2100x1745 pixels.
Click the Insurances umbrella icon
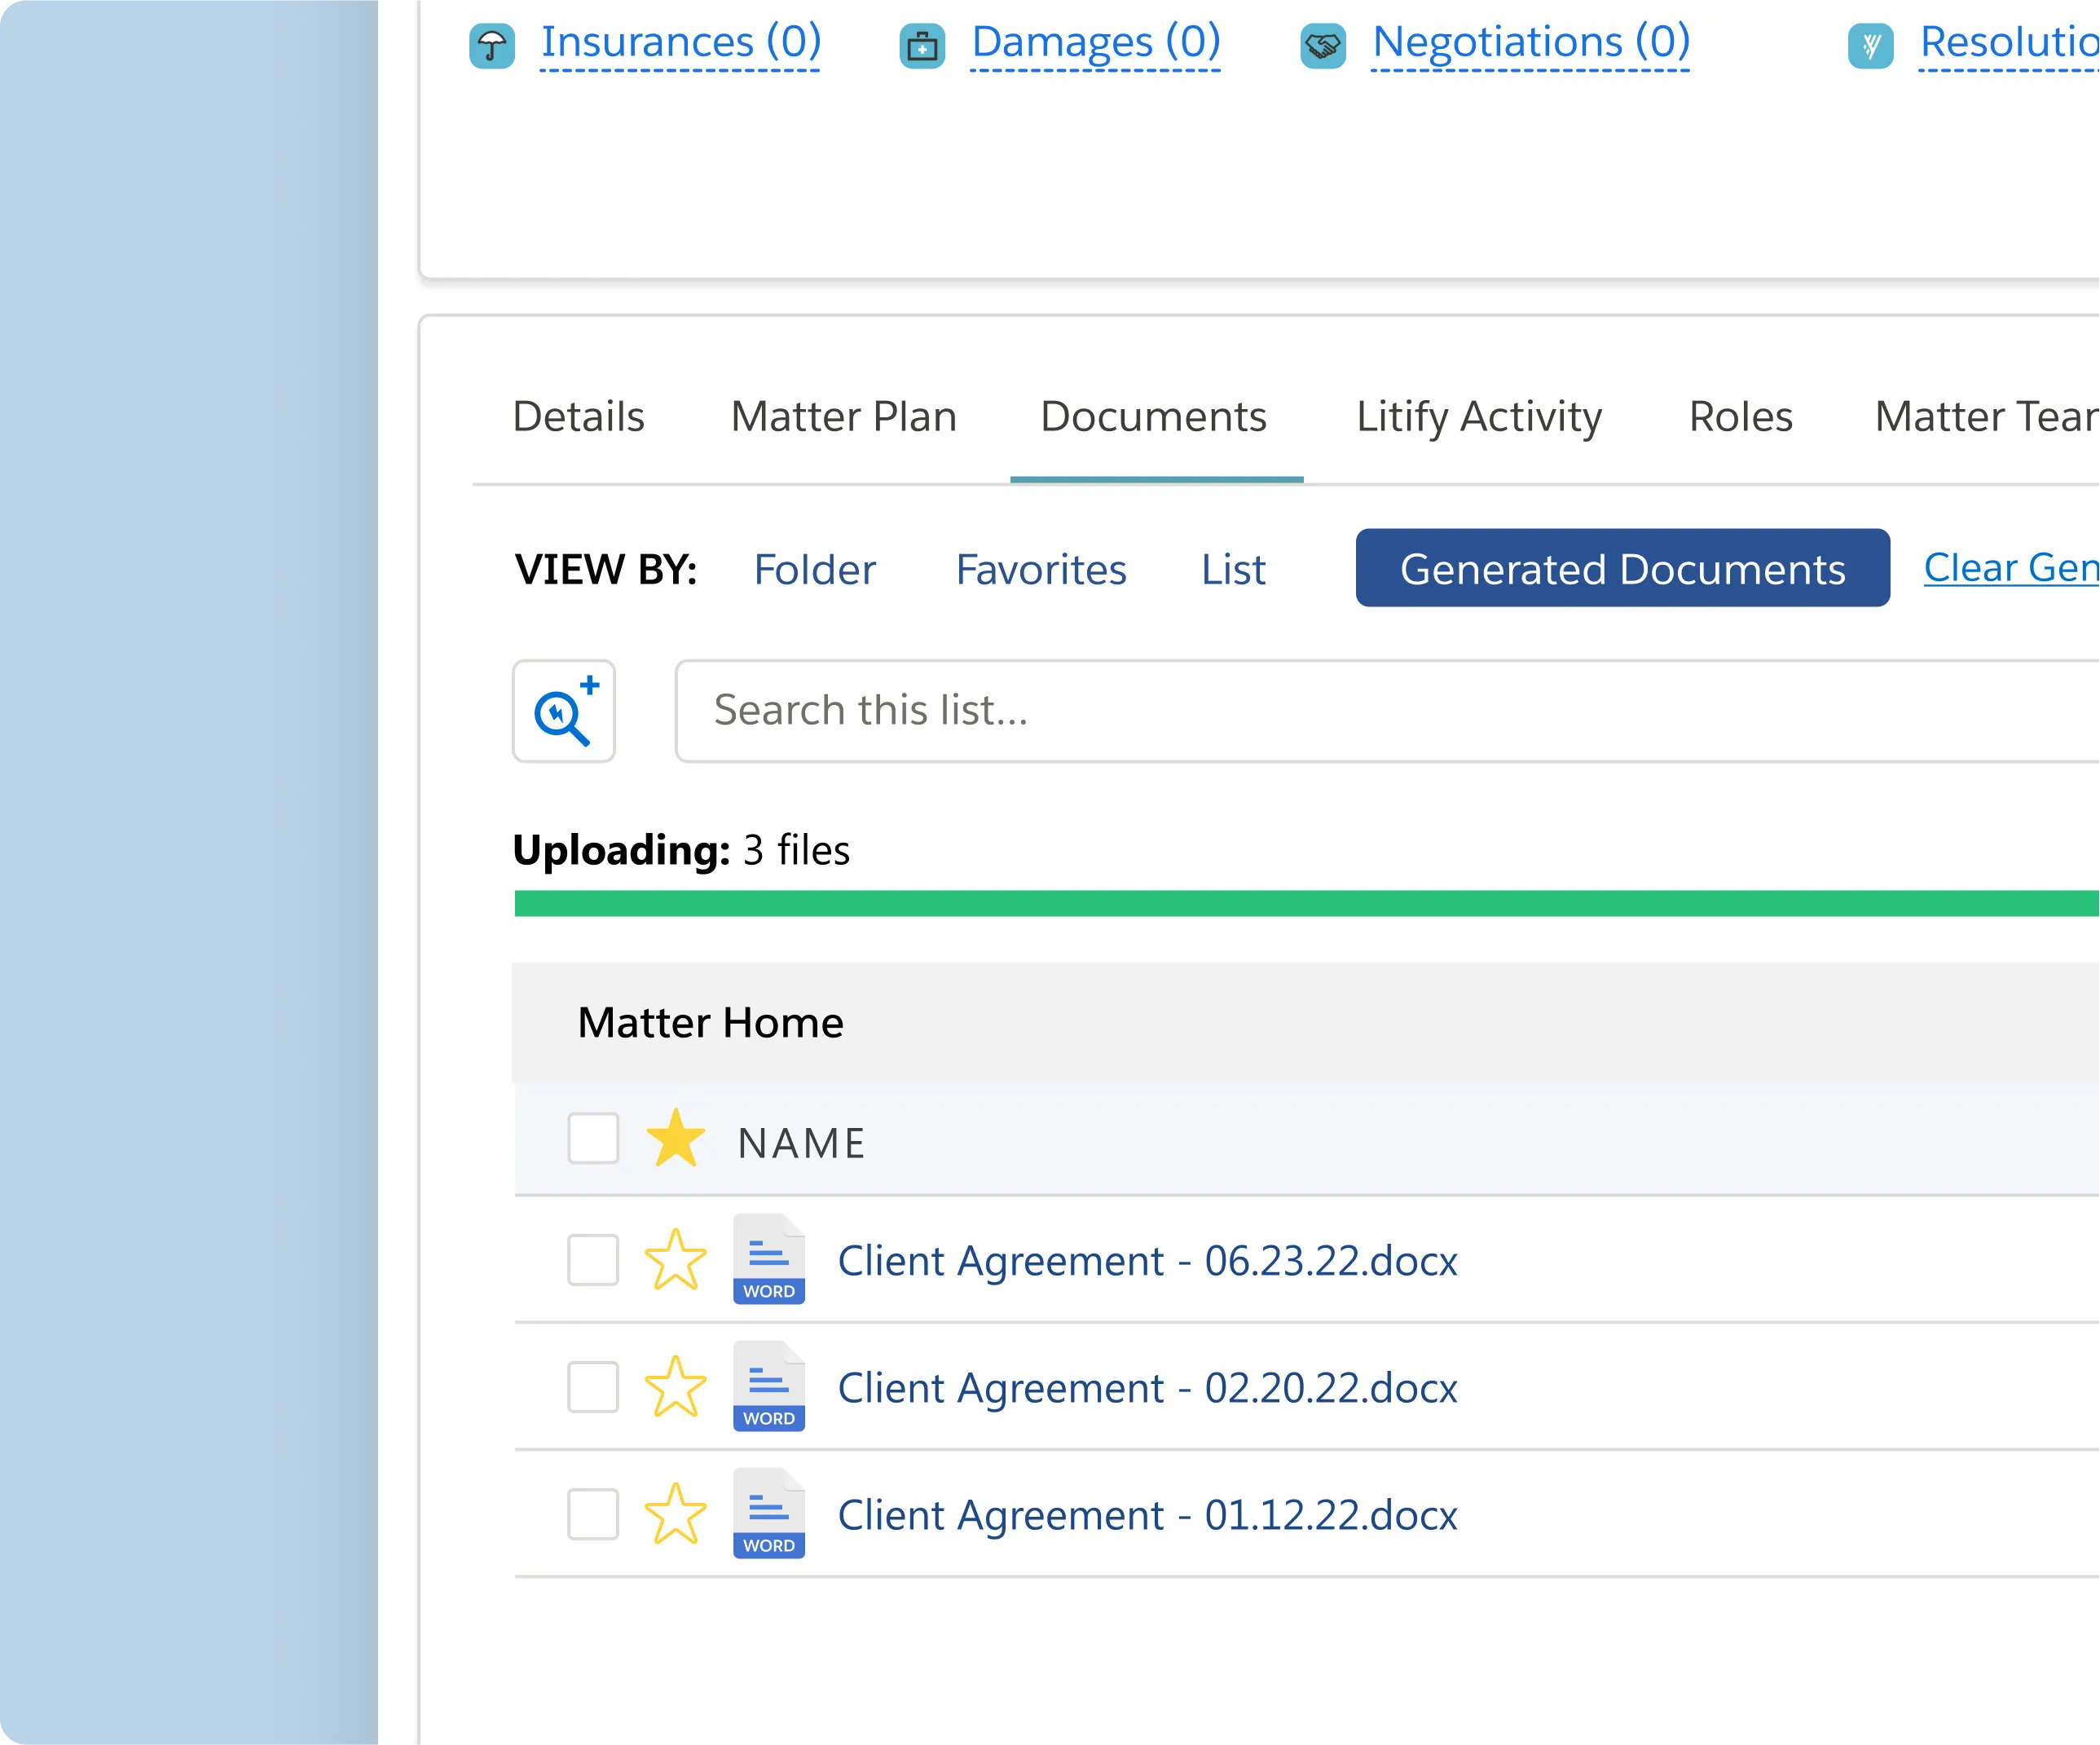click(491, 46)
